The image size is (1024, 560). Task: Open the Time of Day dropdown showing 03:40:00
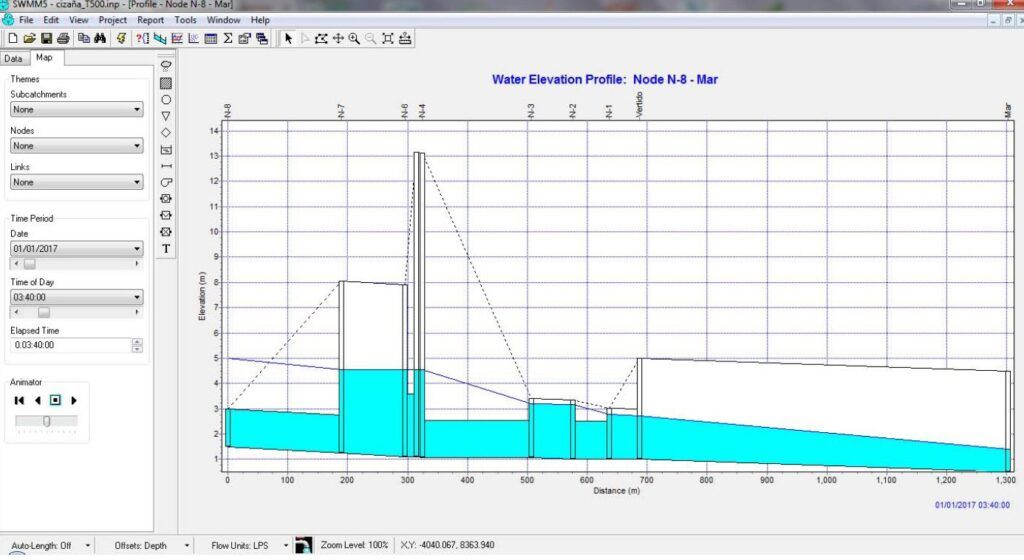pyautogui.click(x=136, y=297)
